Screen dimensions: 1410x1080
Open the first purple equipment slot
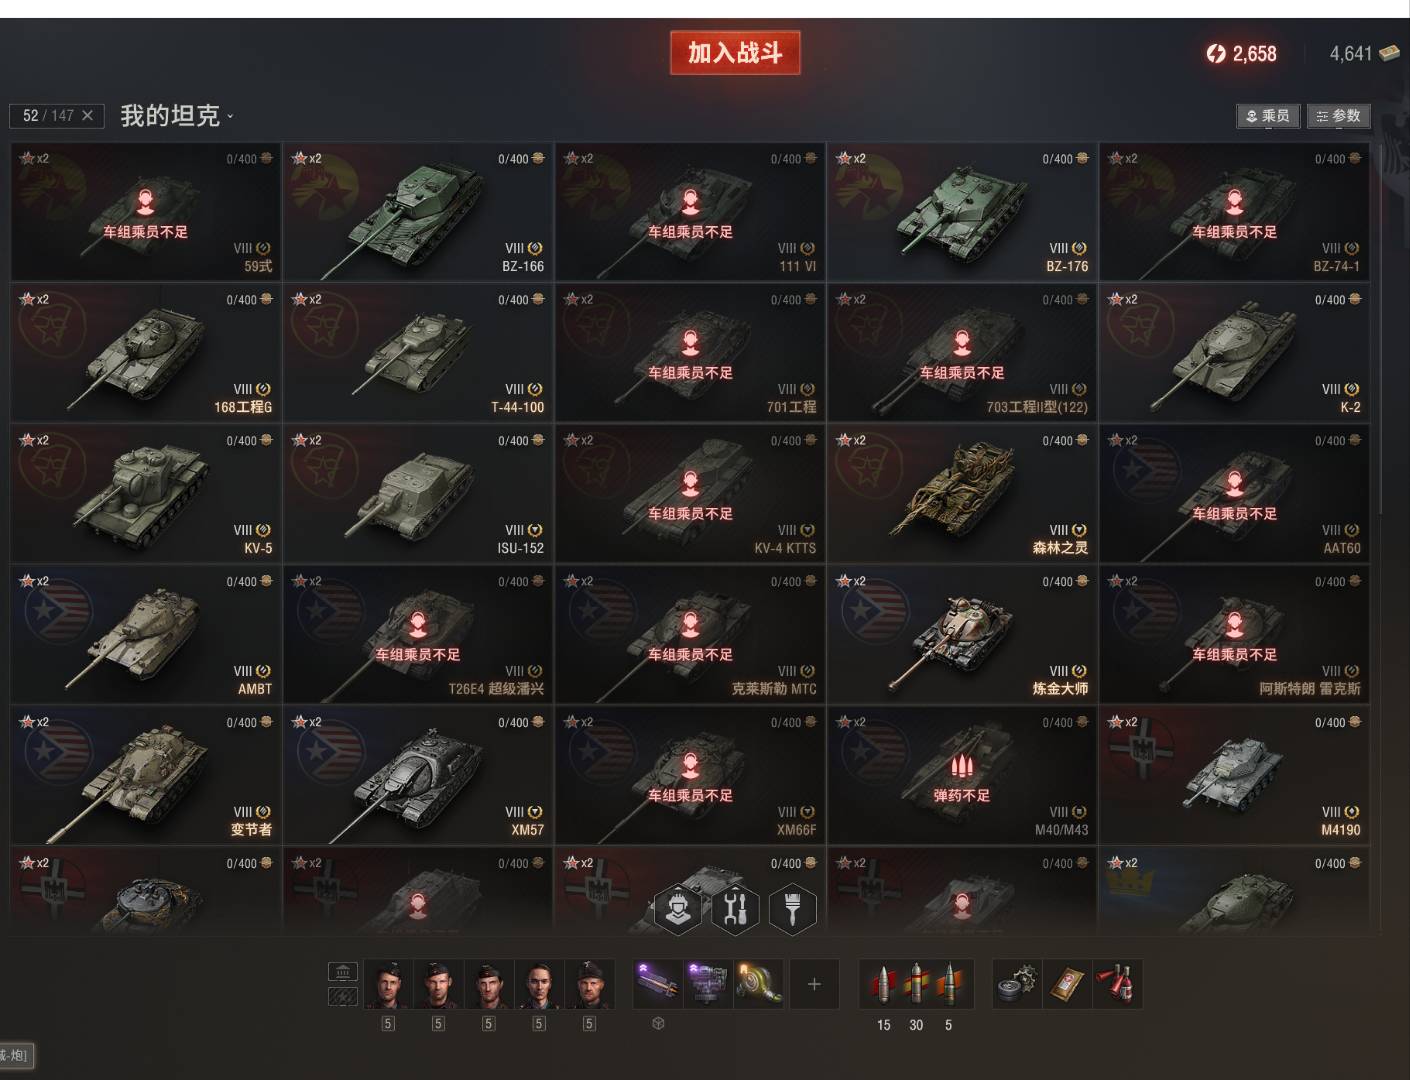coord(658,984)
